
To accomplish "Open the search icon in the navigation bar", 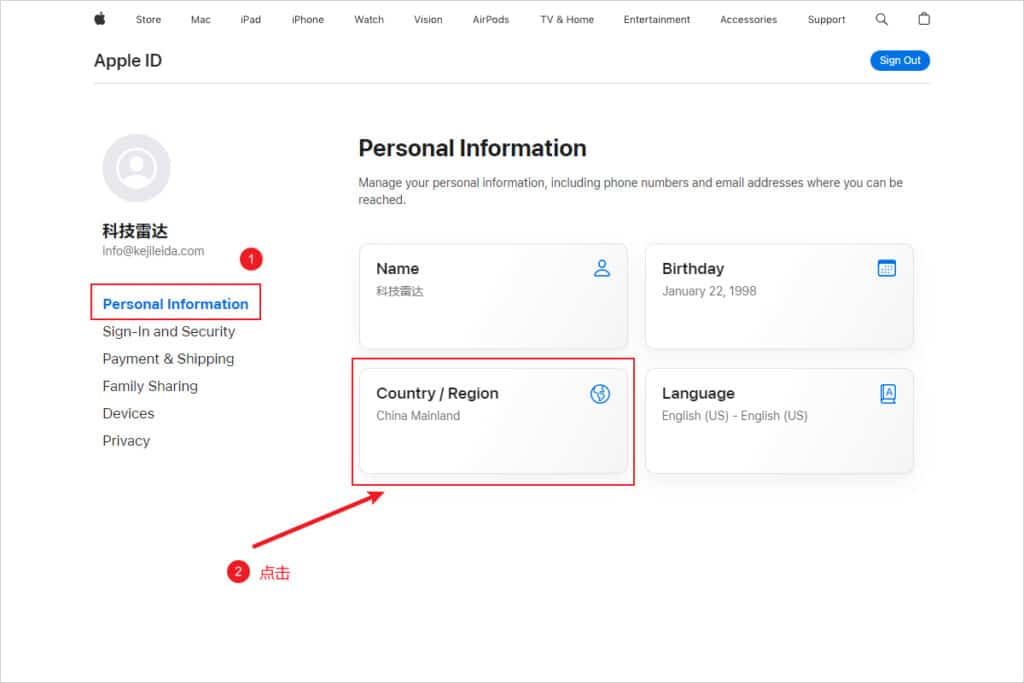I will (881, 18).
